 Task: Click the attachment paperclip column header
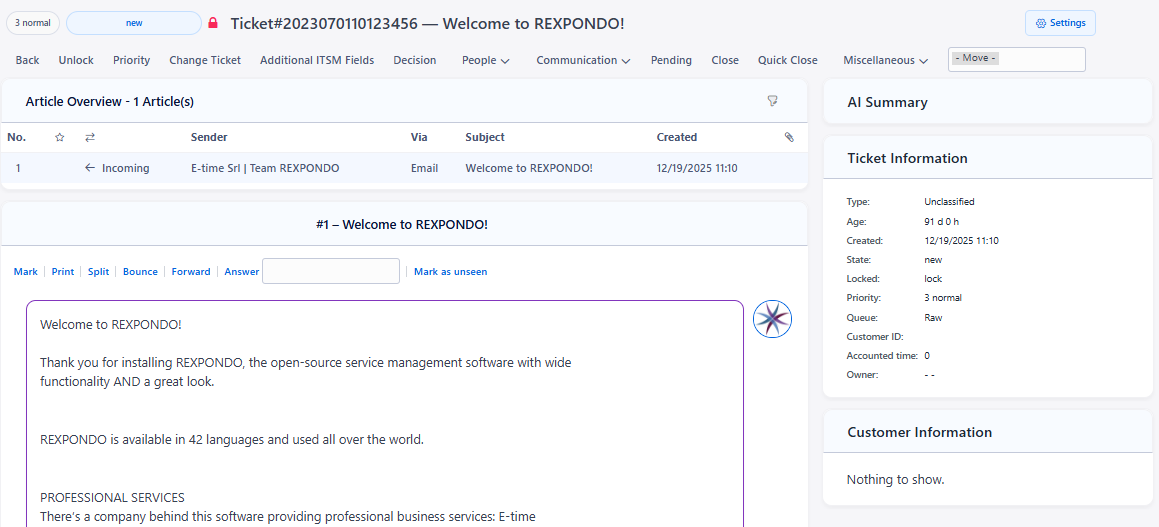pyautogui.click(x=789, y=137)
